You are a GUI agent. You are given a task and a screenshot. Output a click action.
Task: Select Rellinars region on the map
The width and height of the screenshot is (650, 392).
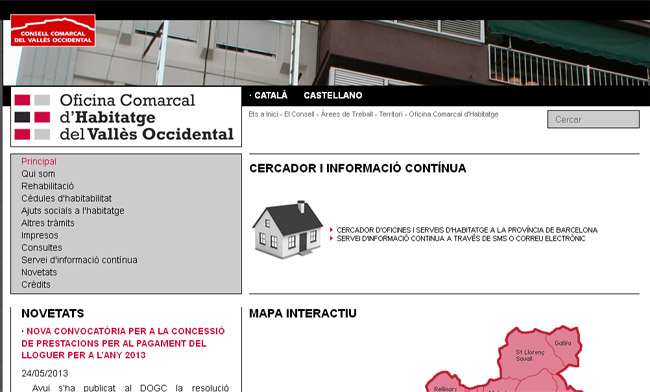pos(446,389)
